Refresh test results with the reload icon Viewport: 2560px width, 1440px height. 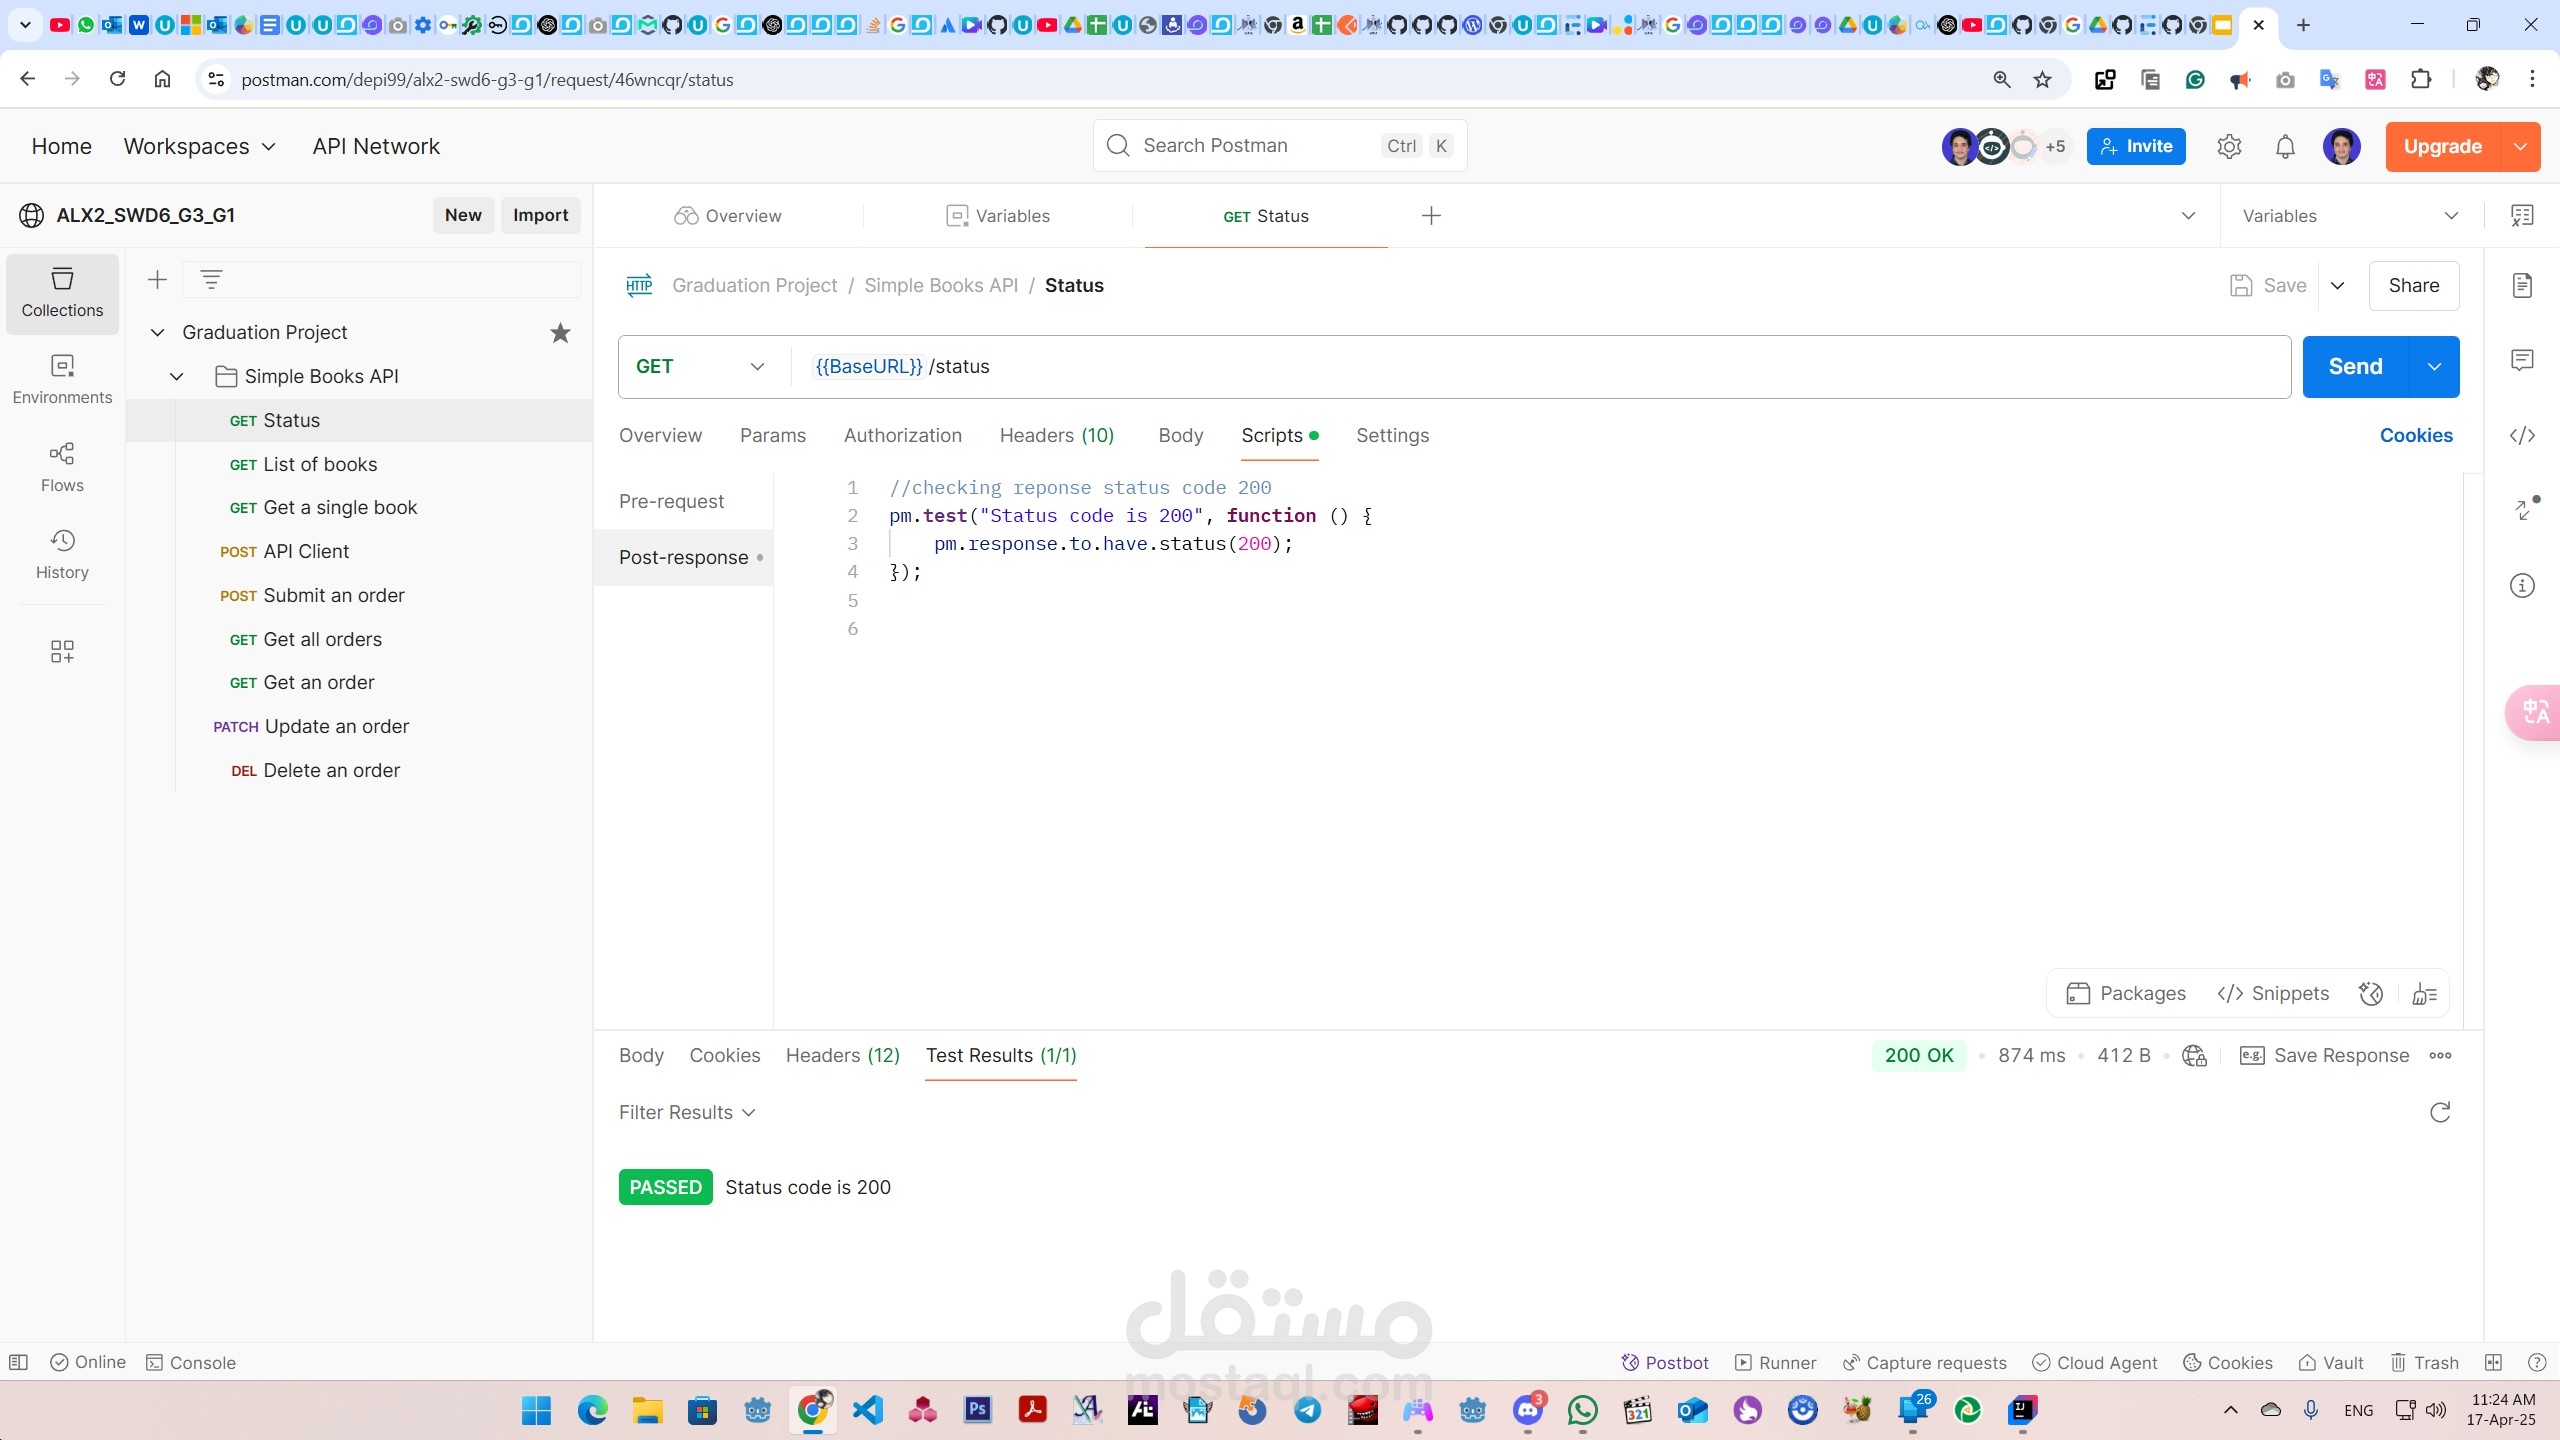tap(2440, 1112)
